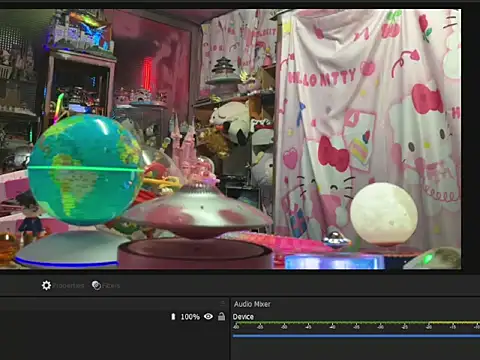Toggle the source visibility eye icon
Image resolution: width=480 pixels, height=360 pixels.
(208, 316)
